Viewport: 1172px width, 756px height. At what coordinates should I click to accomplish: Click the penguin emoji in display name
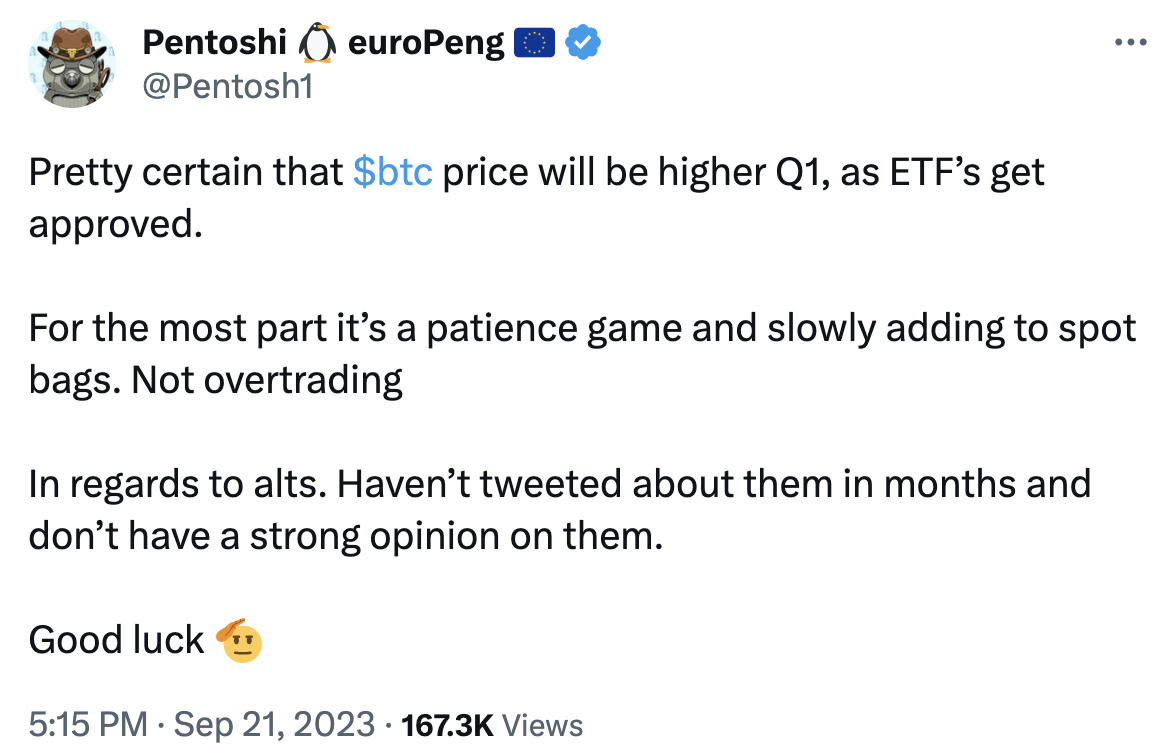(x=319, y=42)
